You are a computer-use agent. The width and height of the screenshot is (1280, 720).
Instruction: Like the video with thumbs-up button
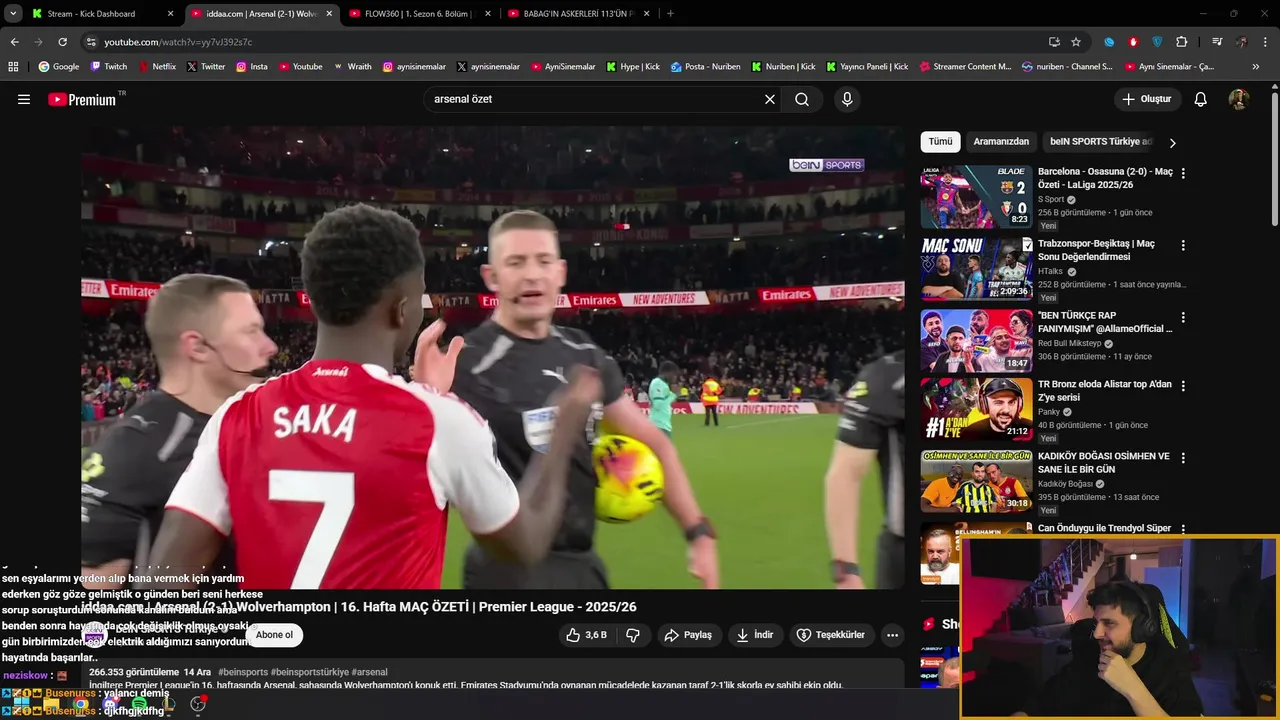point(587,635)
